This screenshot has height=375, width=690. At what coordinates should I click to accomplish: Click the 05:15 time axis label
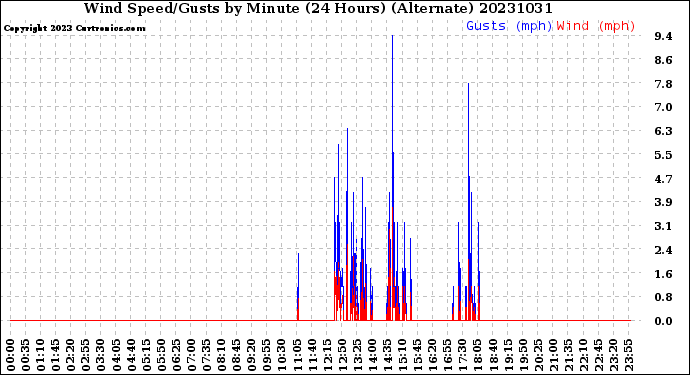pyautogui.click(x=146, y=354)
